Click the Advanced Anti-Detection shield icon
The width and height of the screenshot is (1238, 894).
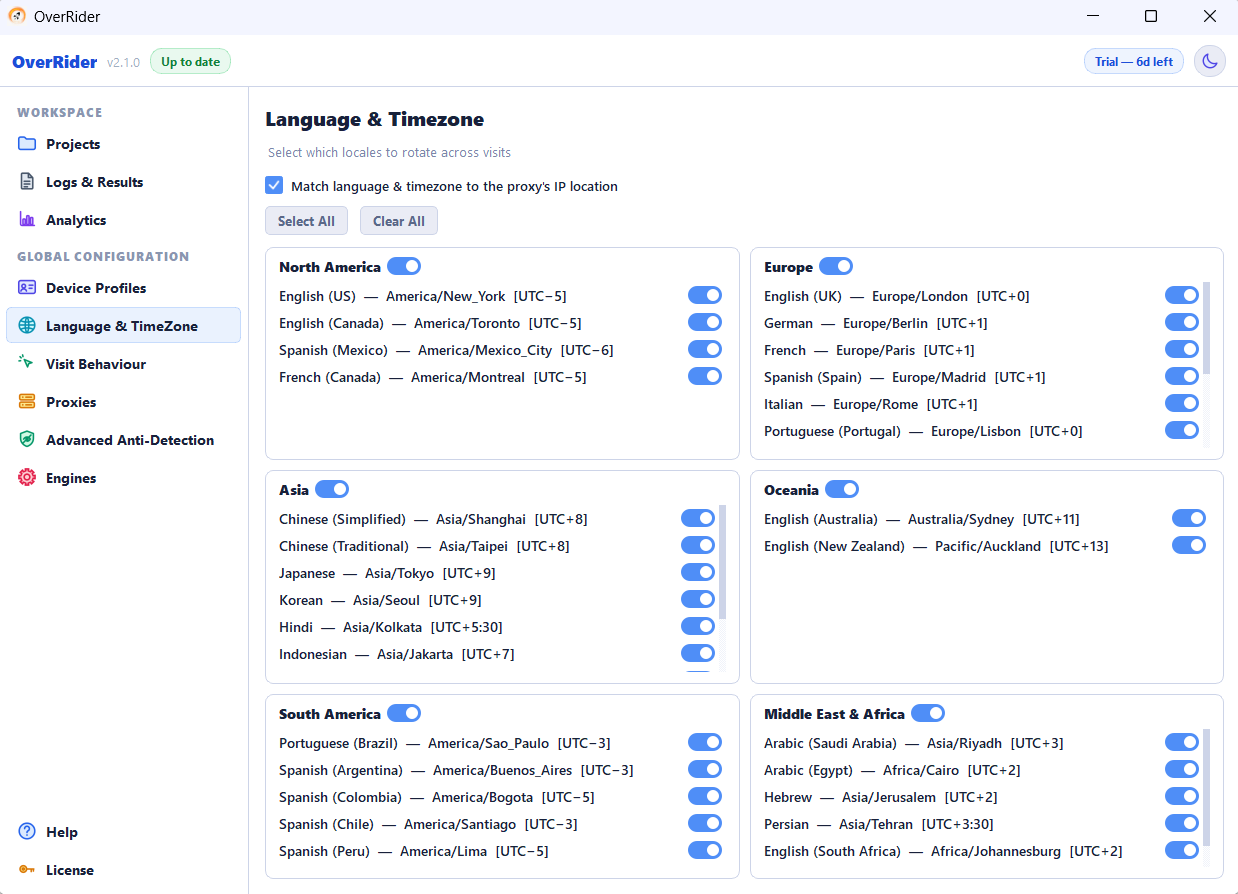tap(27, 440)
